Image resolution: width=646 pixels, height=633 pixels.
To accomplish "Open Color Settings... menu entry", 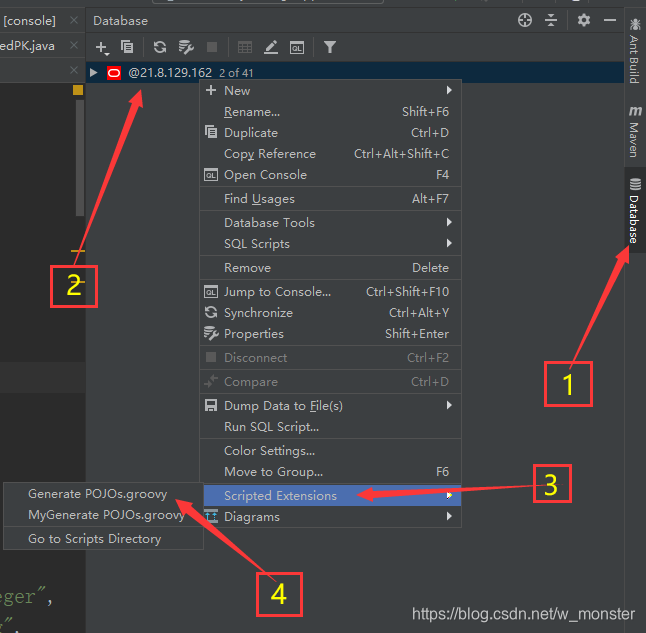I will (330, 450).
